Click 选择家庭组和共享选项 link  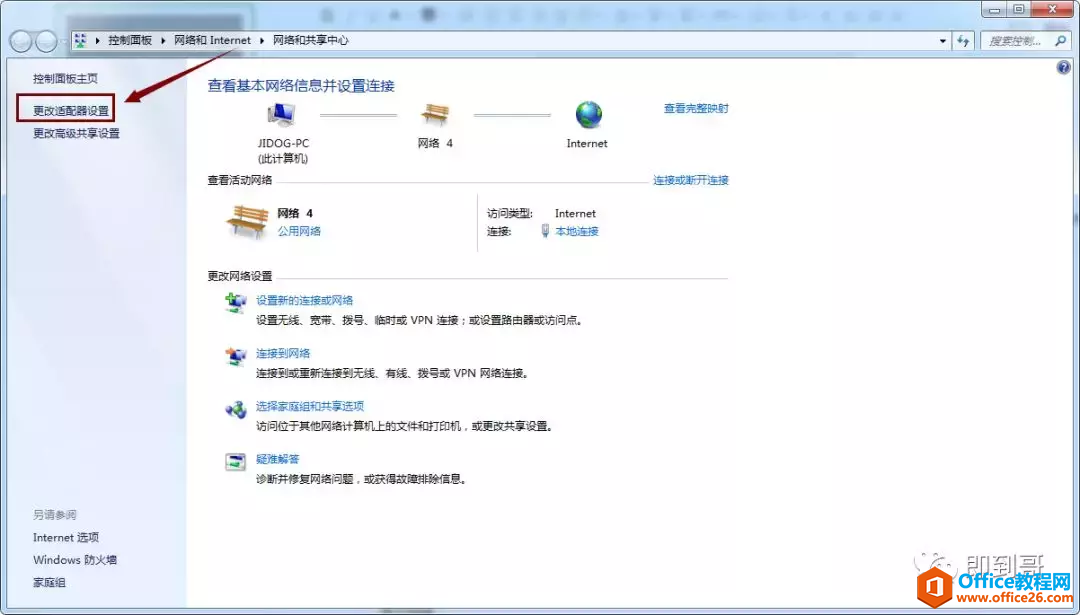(310, 406)
